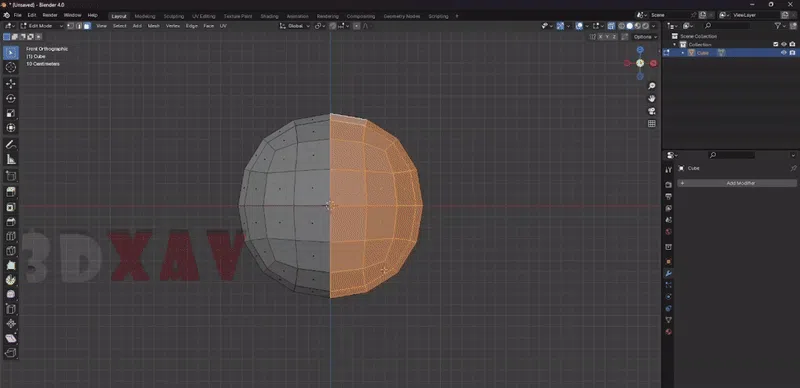The width and height of the screenshot is (800, 388).
Task: Uncheck the Collection exclude checkbox
Action: pyautogui.click(x=776, y=44)
